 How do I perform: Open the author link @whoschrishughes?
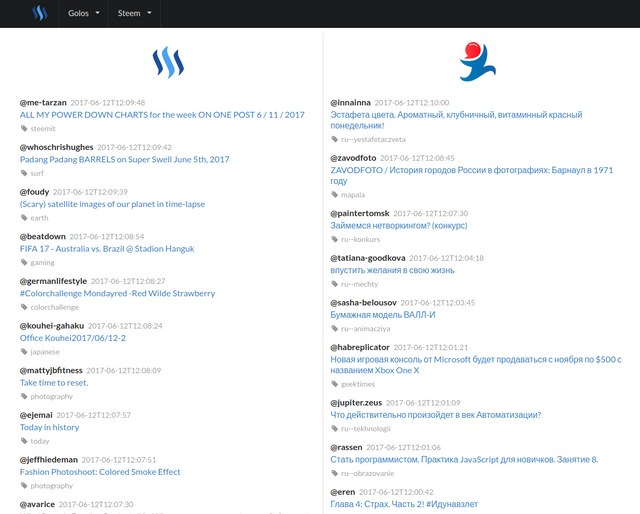(56, 147)
